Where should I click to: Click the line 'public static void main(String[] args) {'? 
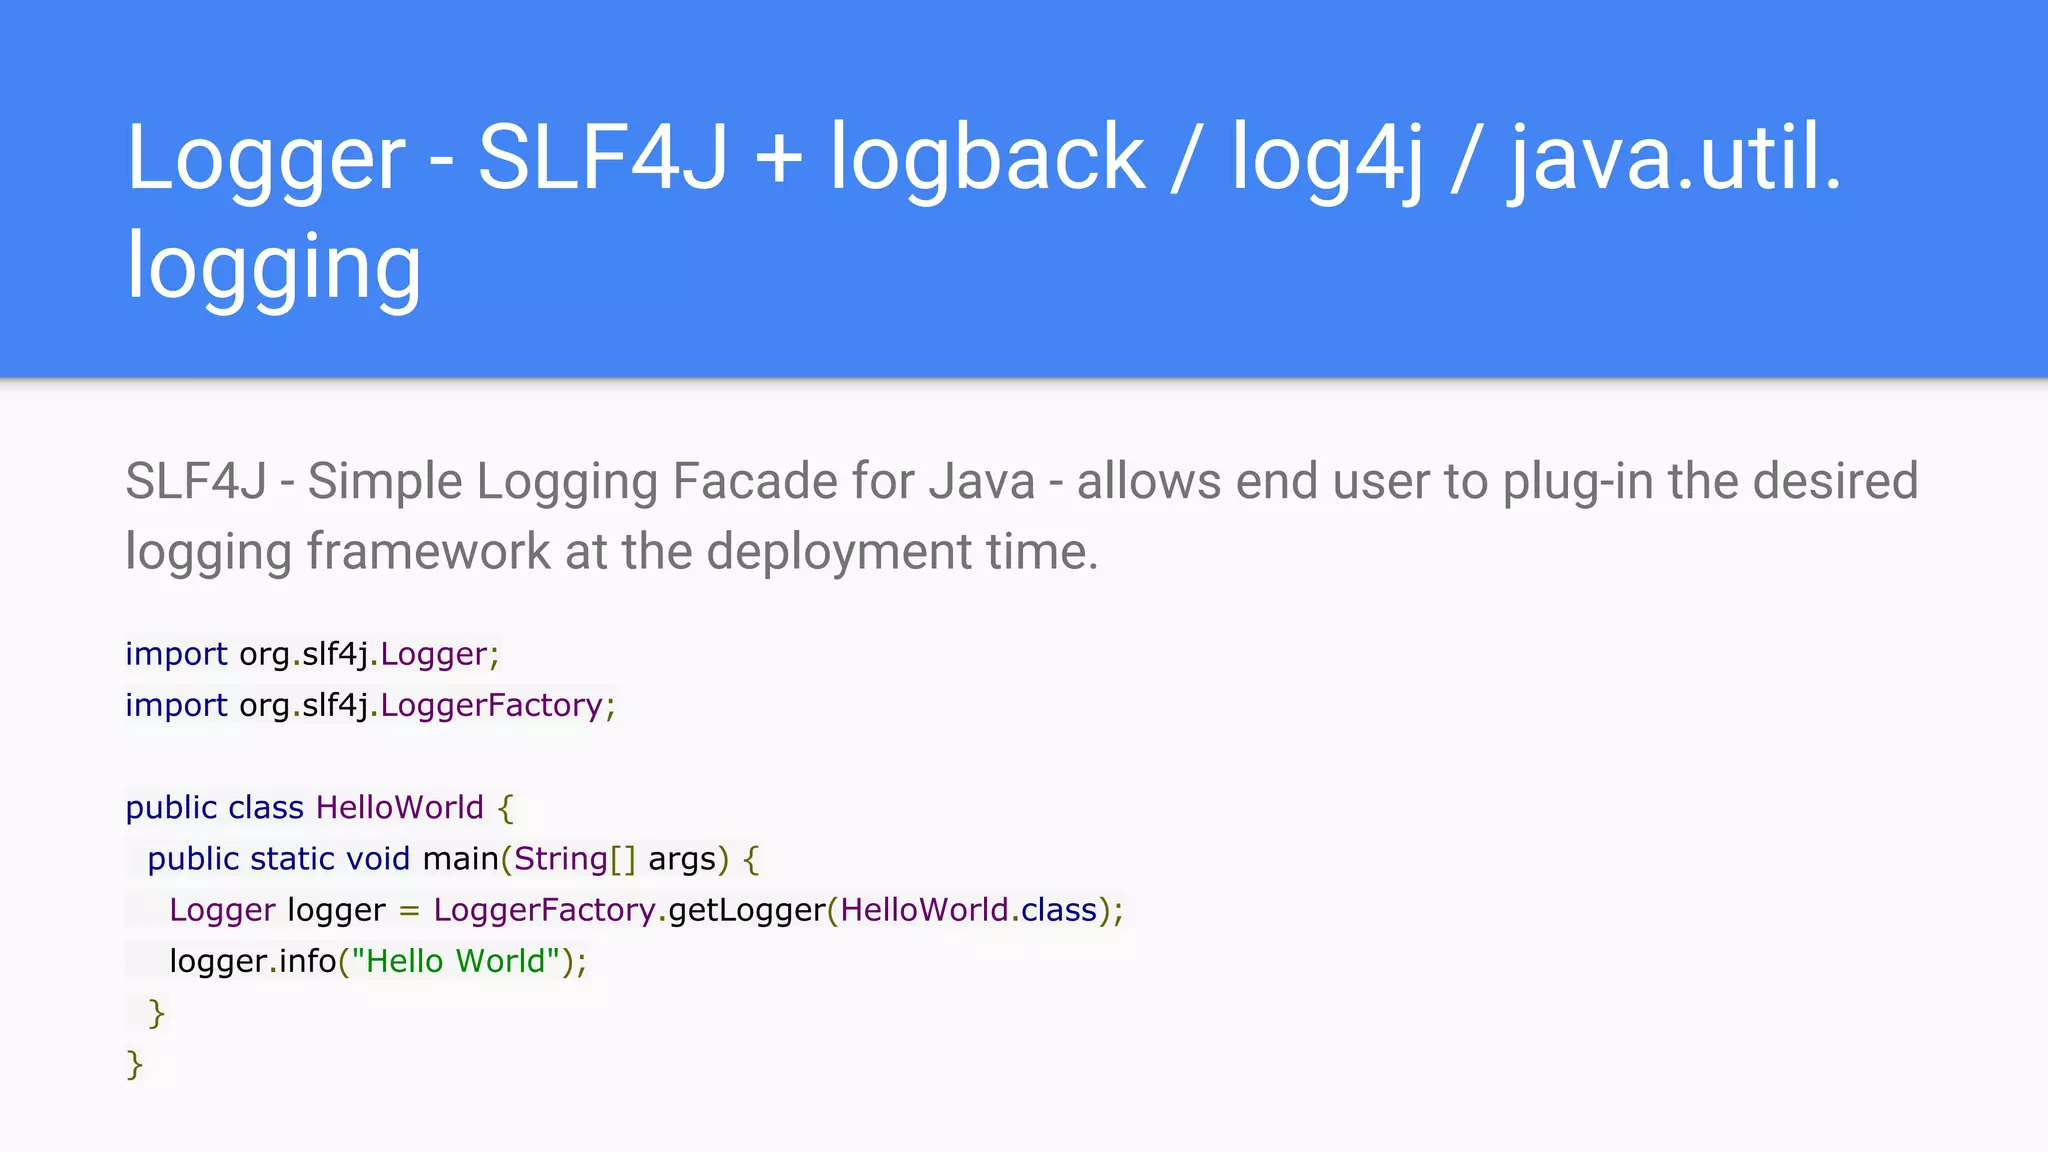point(453,859)
